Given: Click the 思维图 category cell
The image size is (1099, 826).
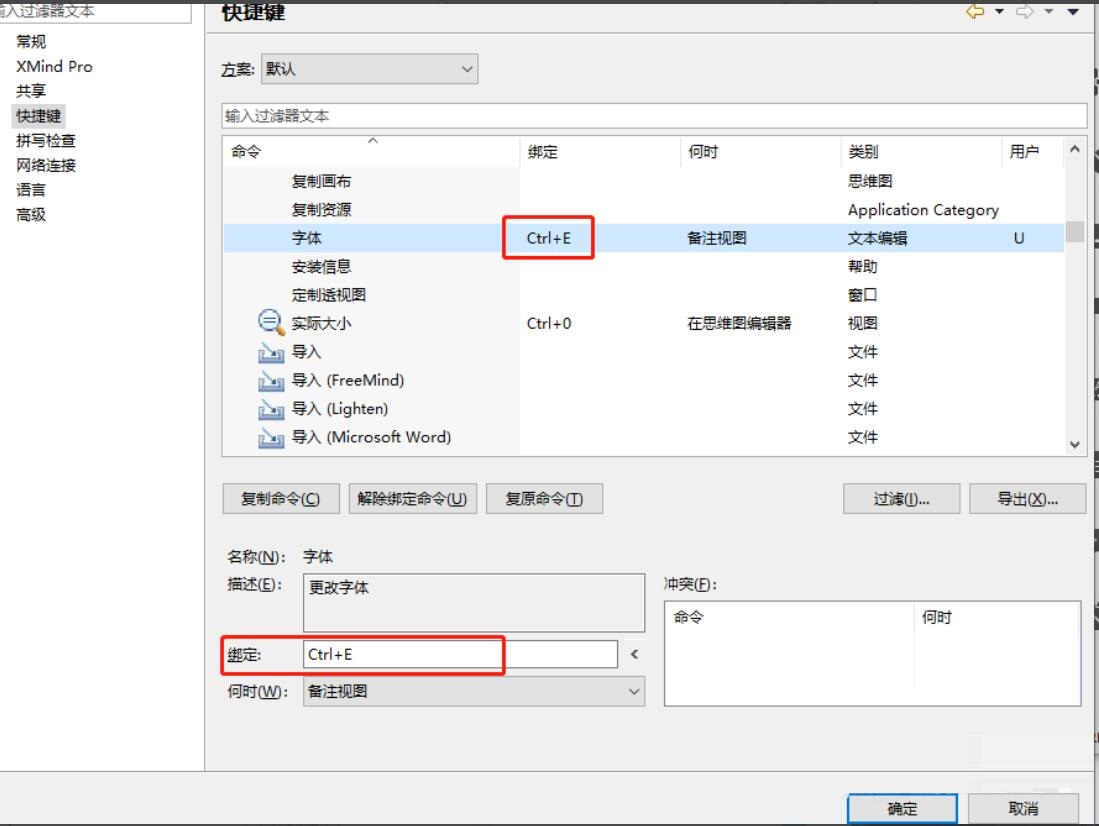Looking at the screenshot, I should 870,182.
